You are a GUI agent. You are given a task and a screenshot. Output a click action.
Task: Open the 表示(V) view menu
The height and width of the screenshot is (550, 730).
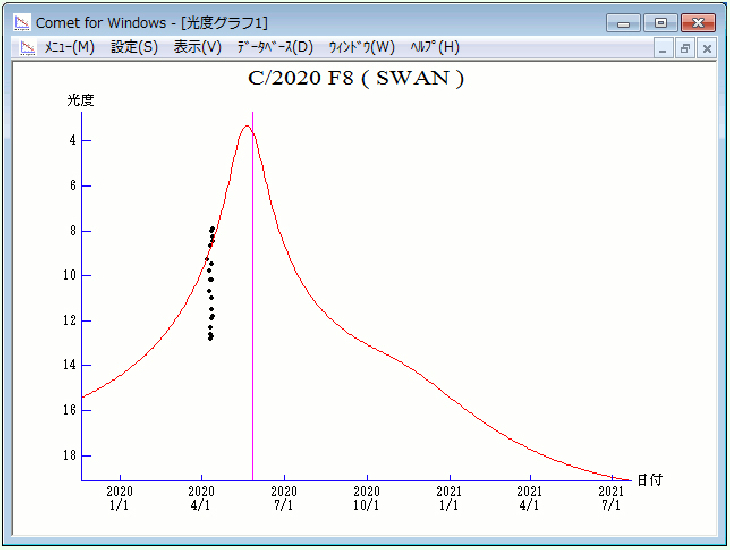(197, 47)
